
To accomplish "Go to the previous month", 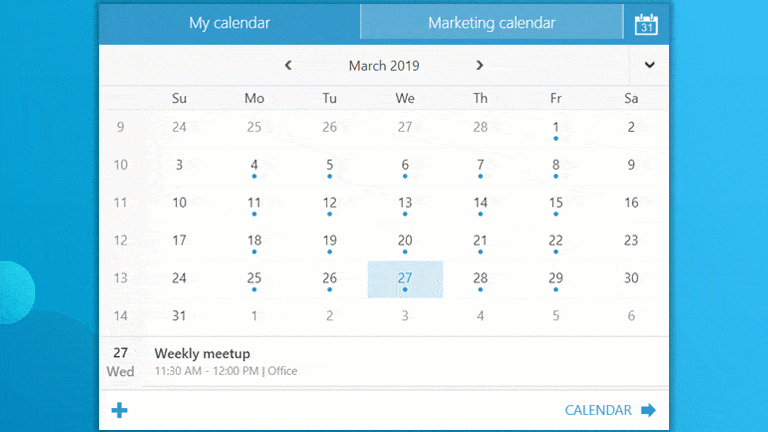I will pyautogui.click(x=288, y=65).
